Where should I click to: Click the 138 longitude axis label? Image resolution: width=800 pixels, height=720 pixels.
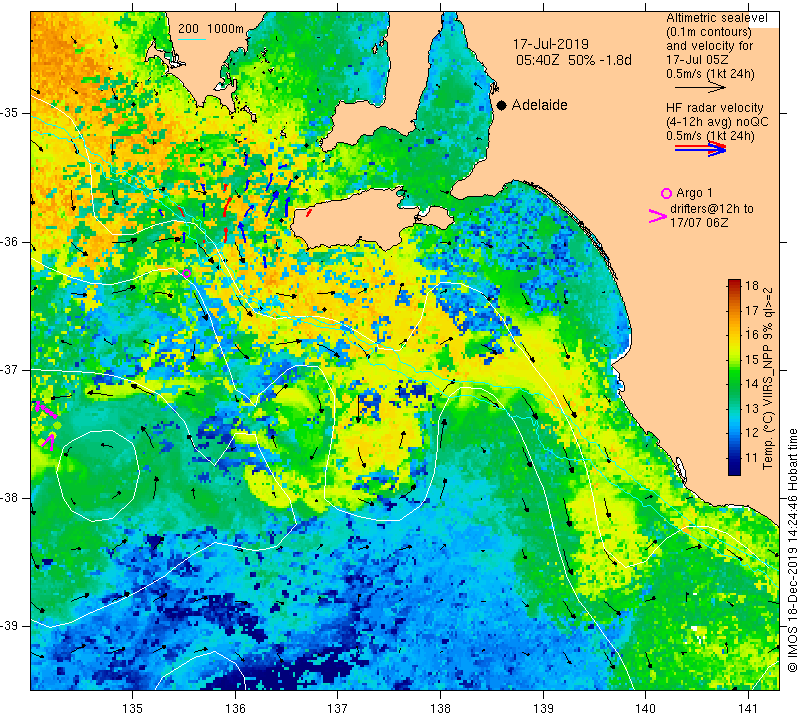tap(440, 709)
